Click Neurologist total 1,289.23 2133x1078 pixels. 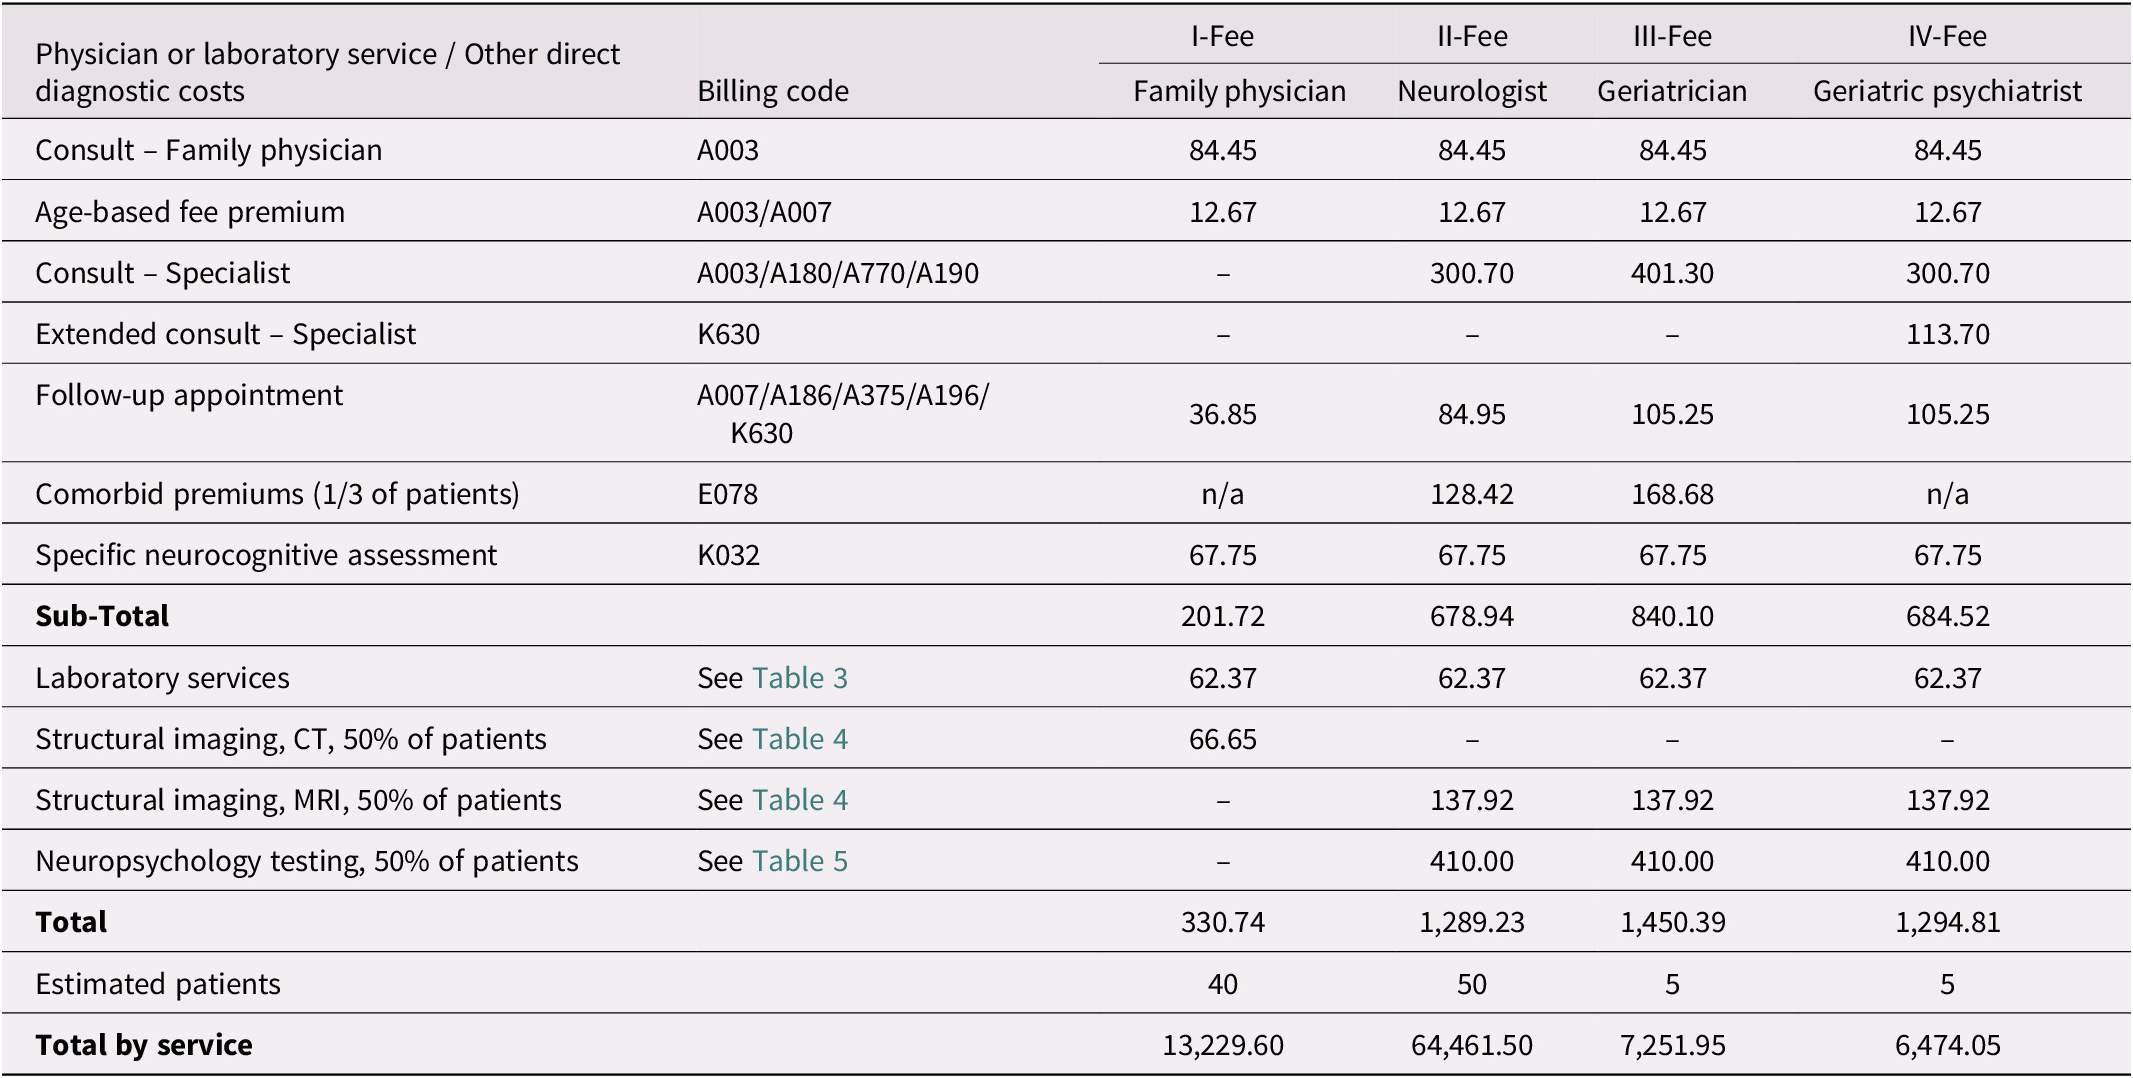coord(1471,922)
